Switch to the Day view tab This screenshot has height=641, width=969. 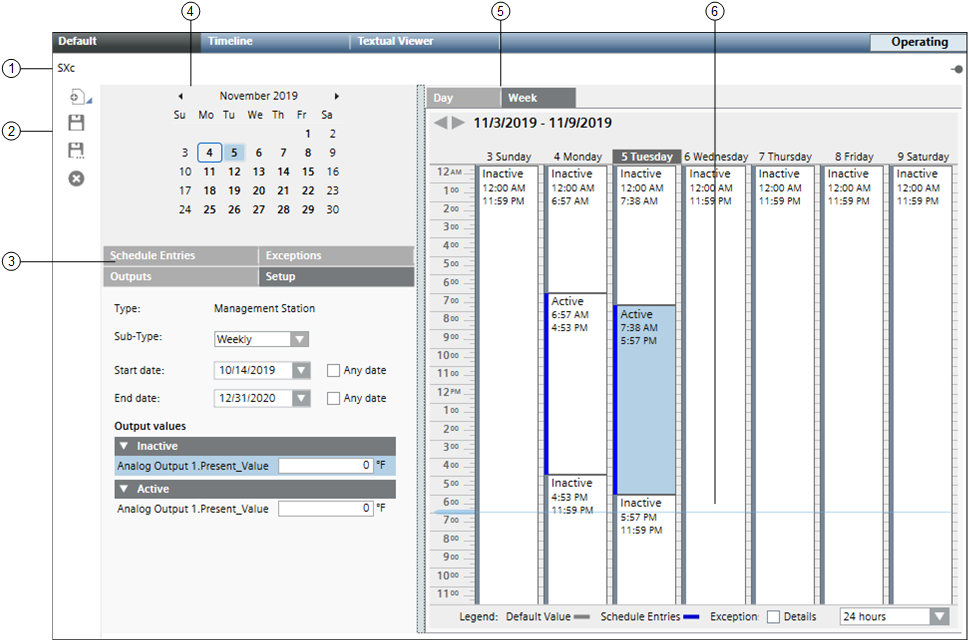pos(444,98)
